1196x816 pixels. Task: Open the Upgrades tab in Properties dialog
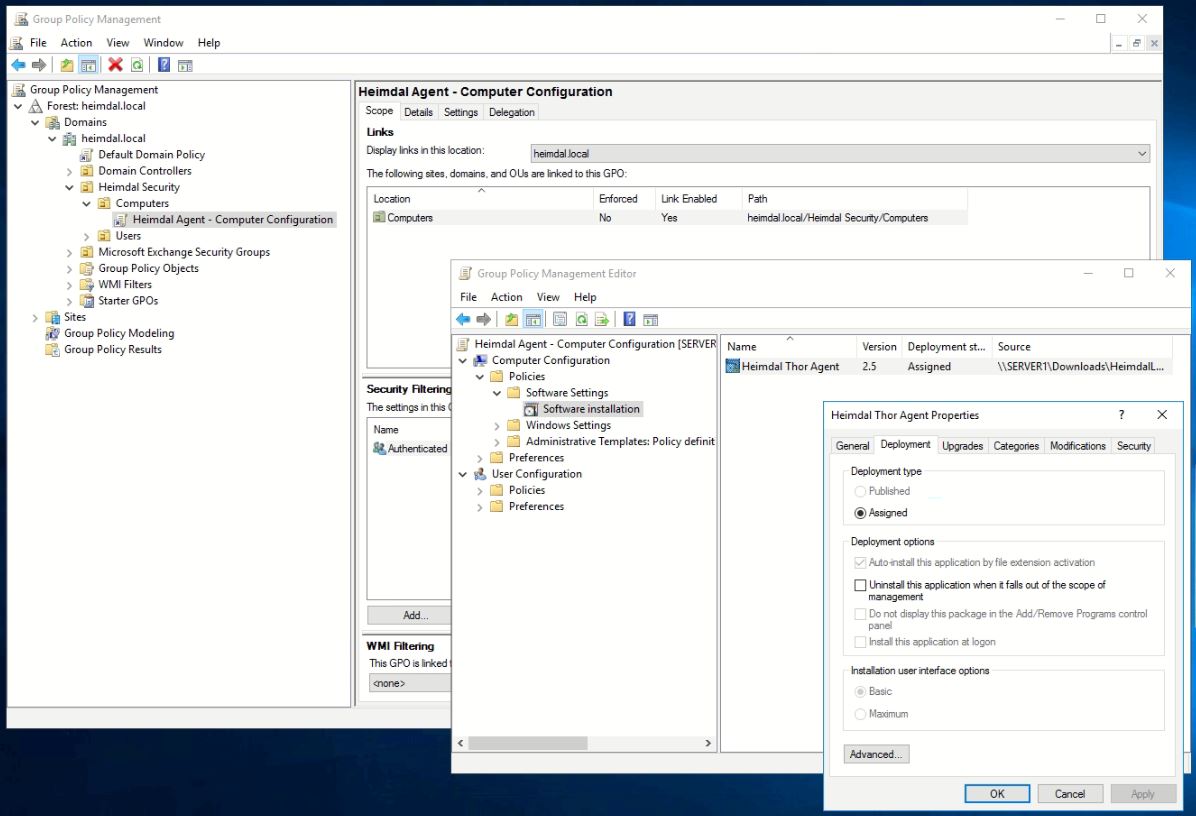[963, 446]
